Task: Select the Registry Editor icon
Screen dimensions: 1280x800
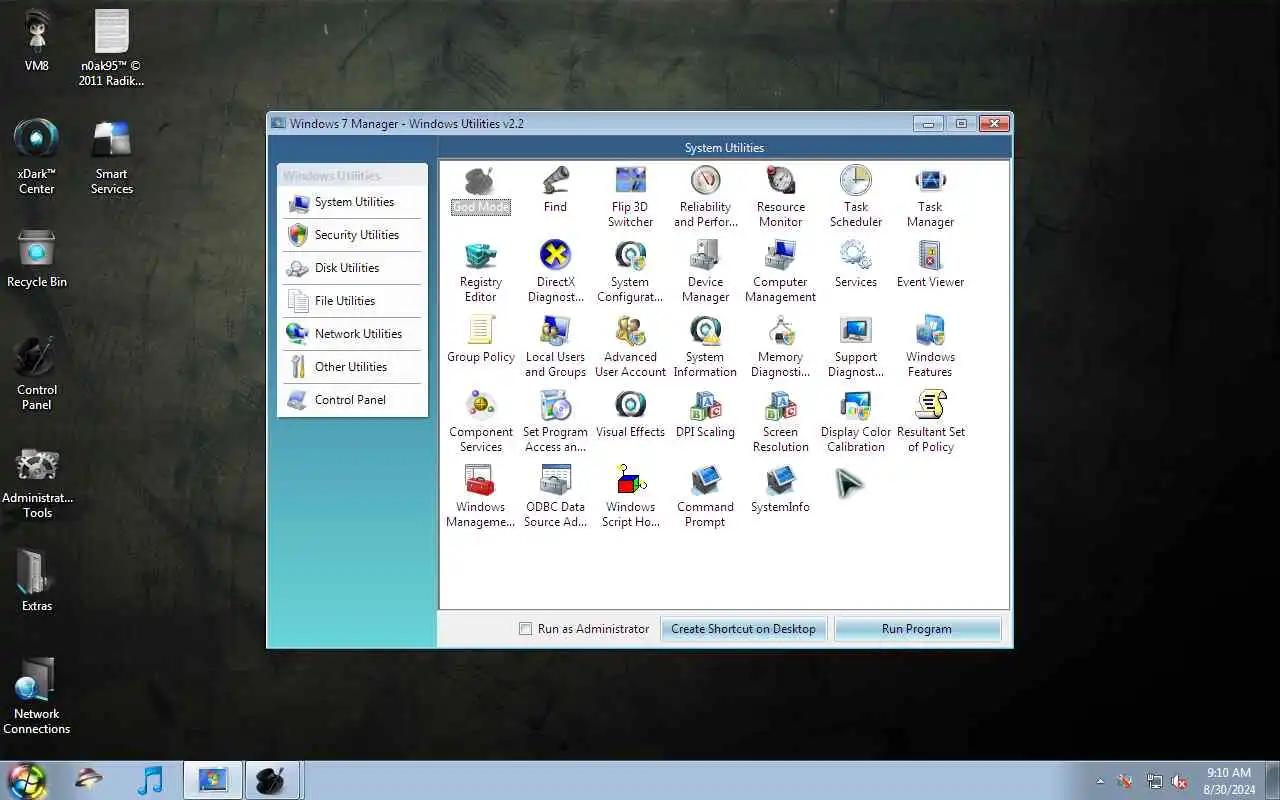Action: [480, 256]
